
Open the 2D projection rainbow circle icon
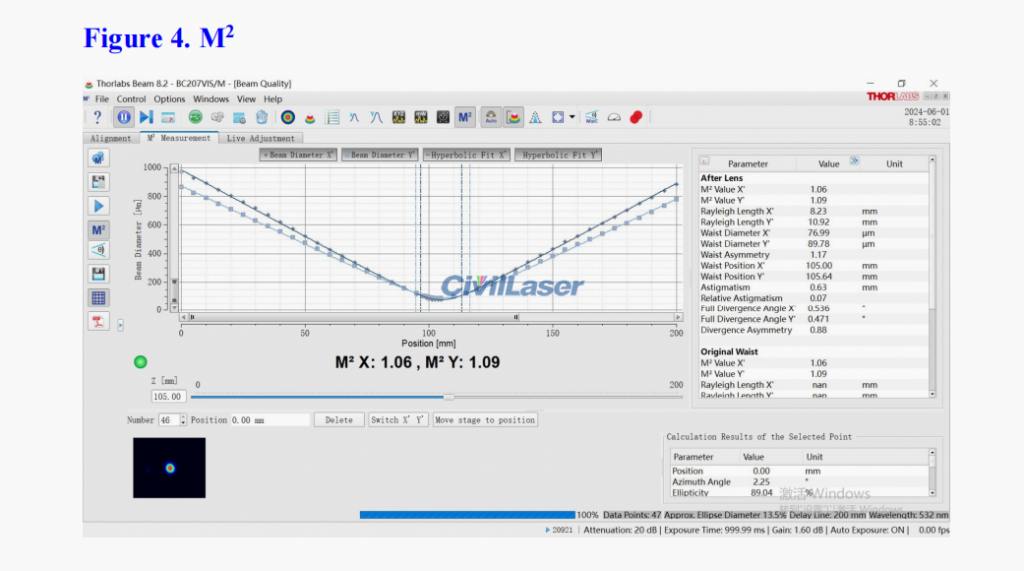tap(287, 117)
